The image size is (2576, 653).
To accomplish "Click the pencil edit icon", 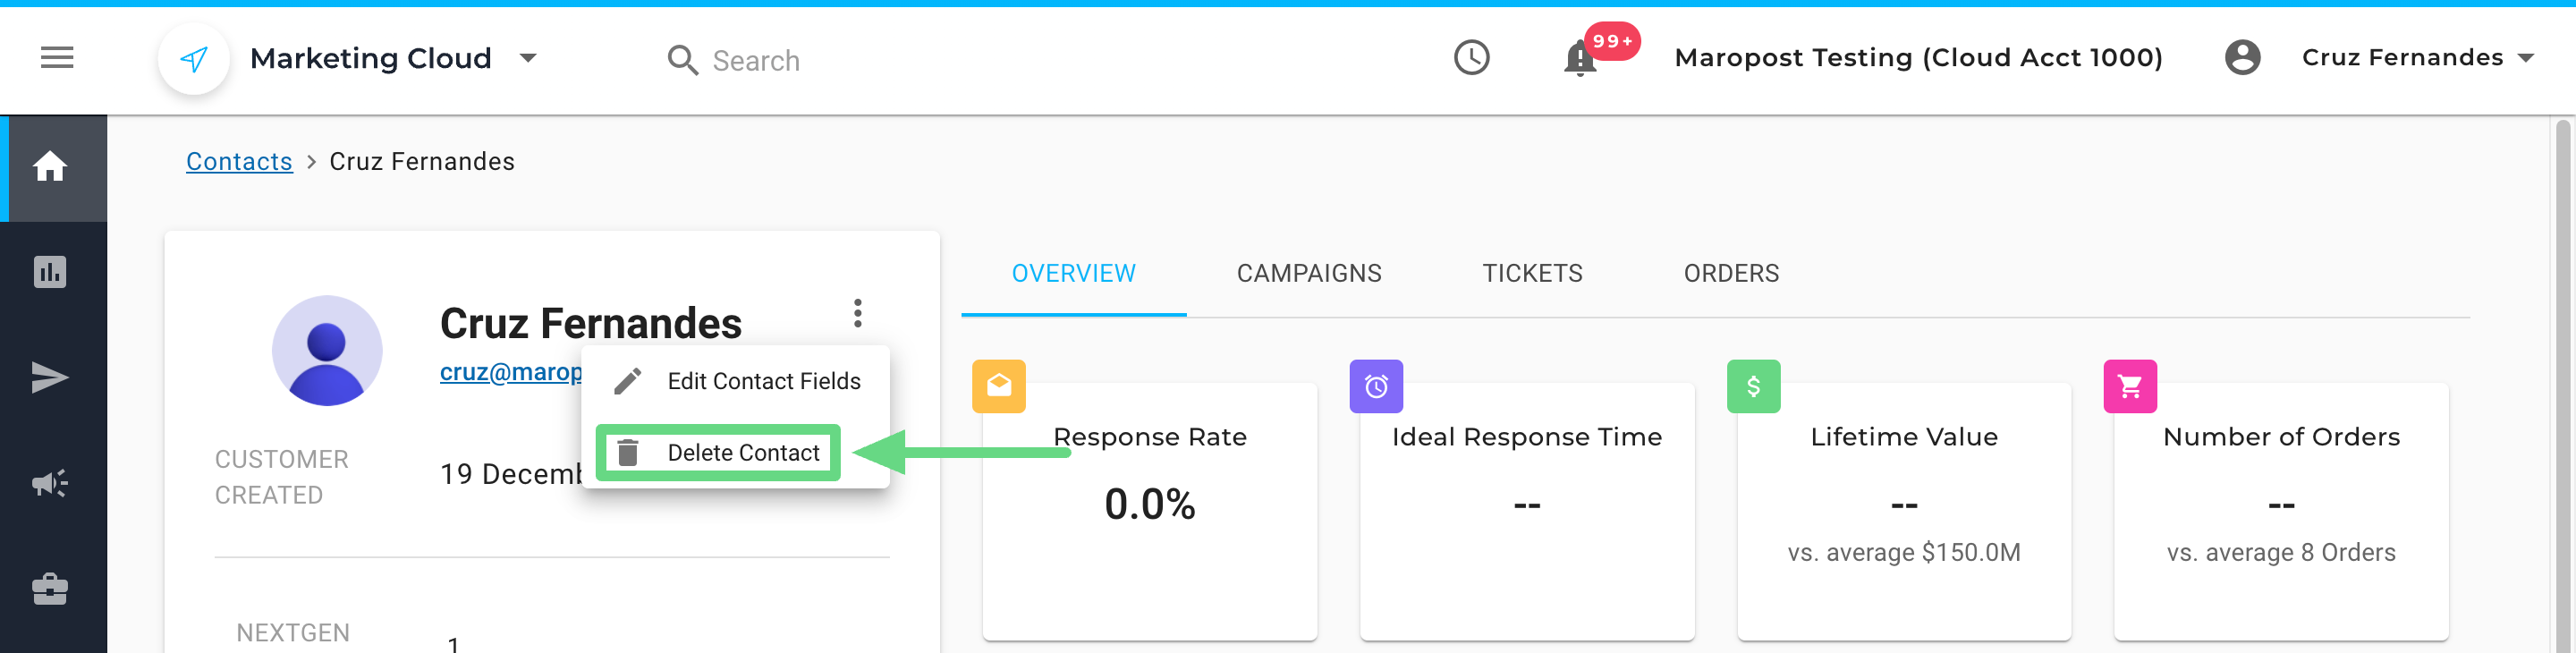I will 627,381.
